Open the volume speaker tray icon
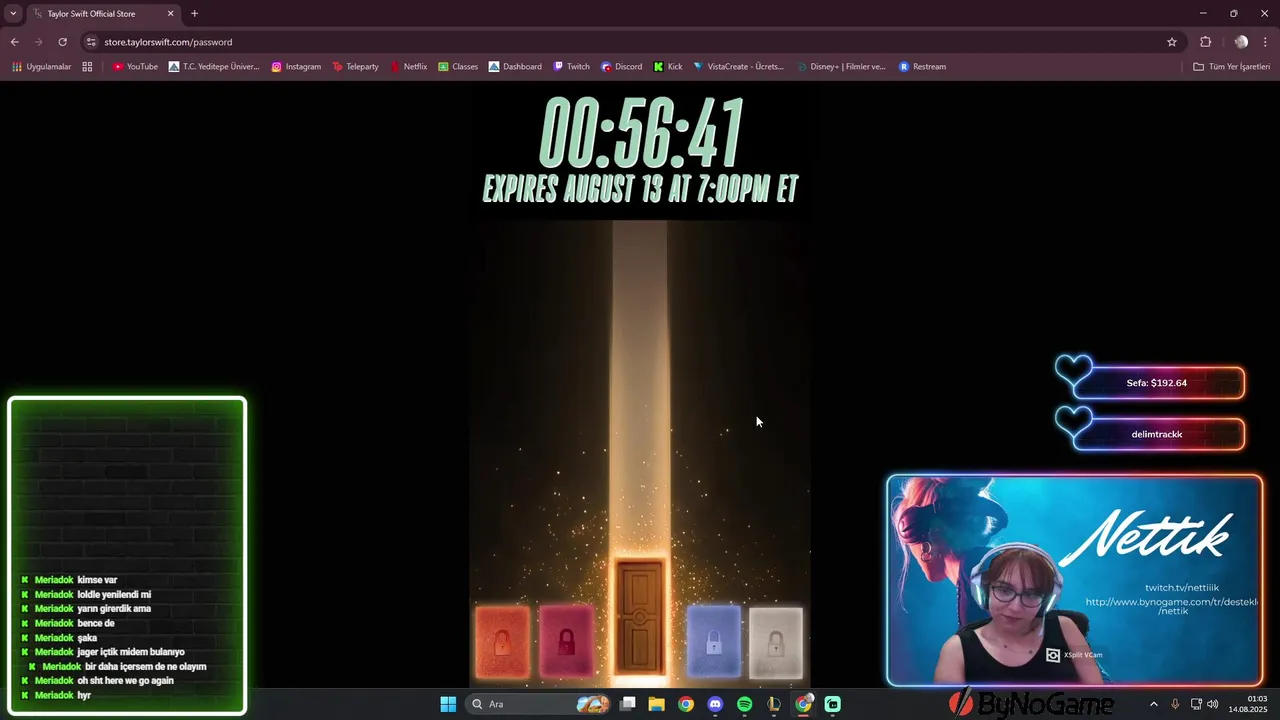 [x=1213, y=704]
